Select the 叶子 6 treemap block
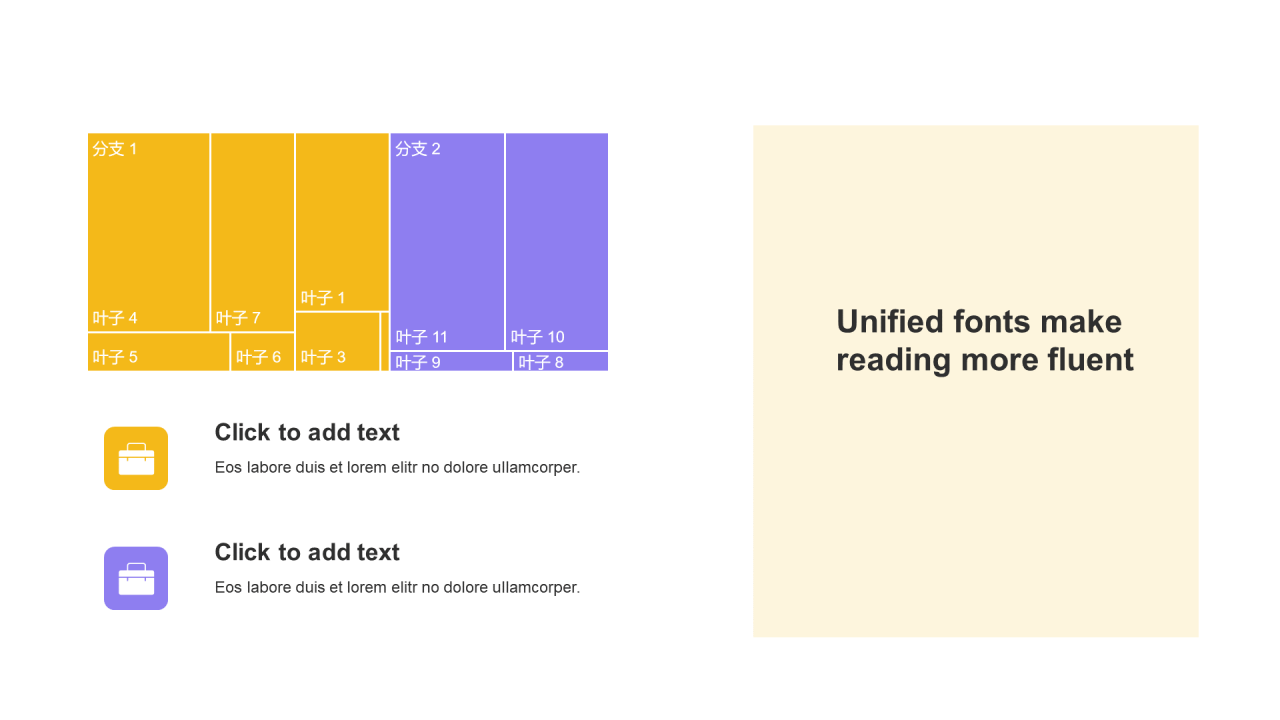Viewport: 1280px width, 720px height. tap(263, 352)
